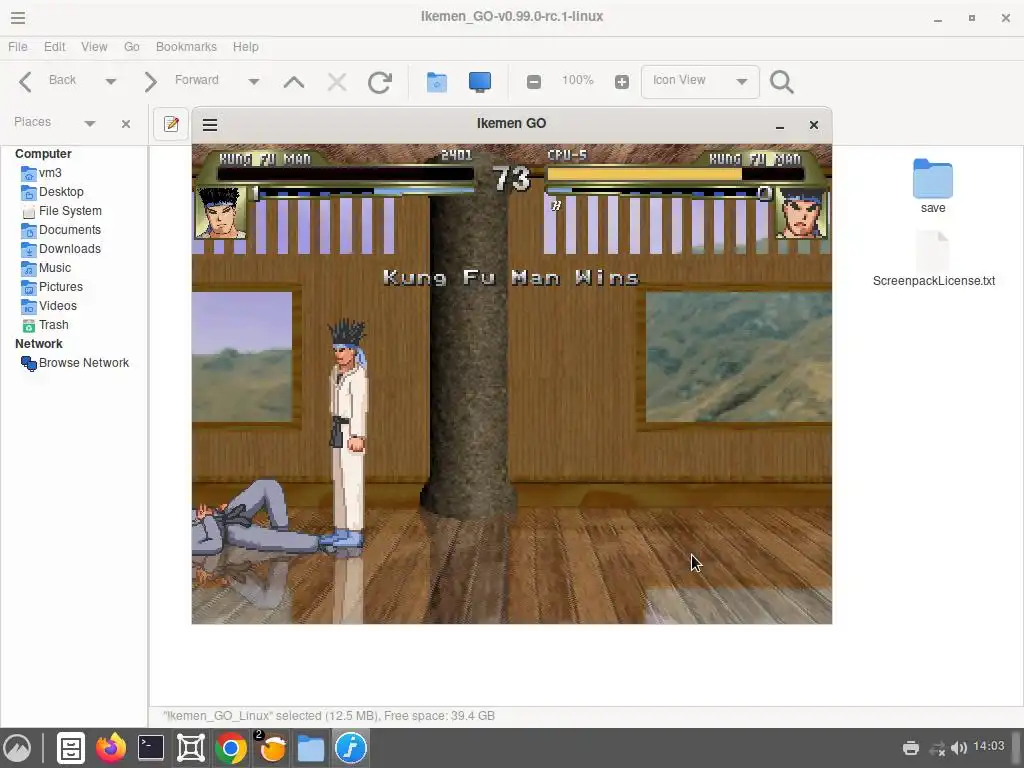Click the 14:03 clock
The width and height of the screenshot is (1024, 768).
pos(989,746)
